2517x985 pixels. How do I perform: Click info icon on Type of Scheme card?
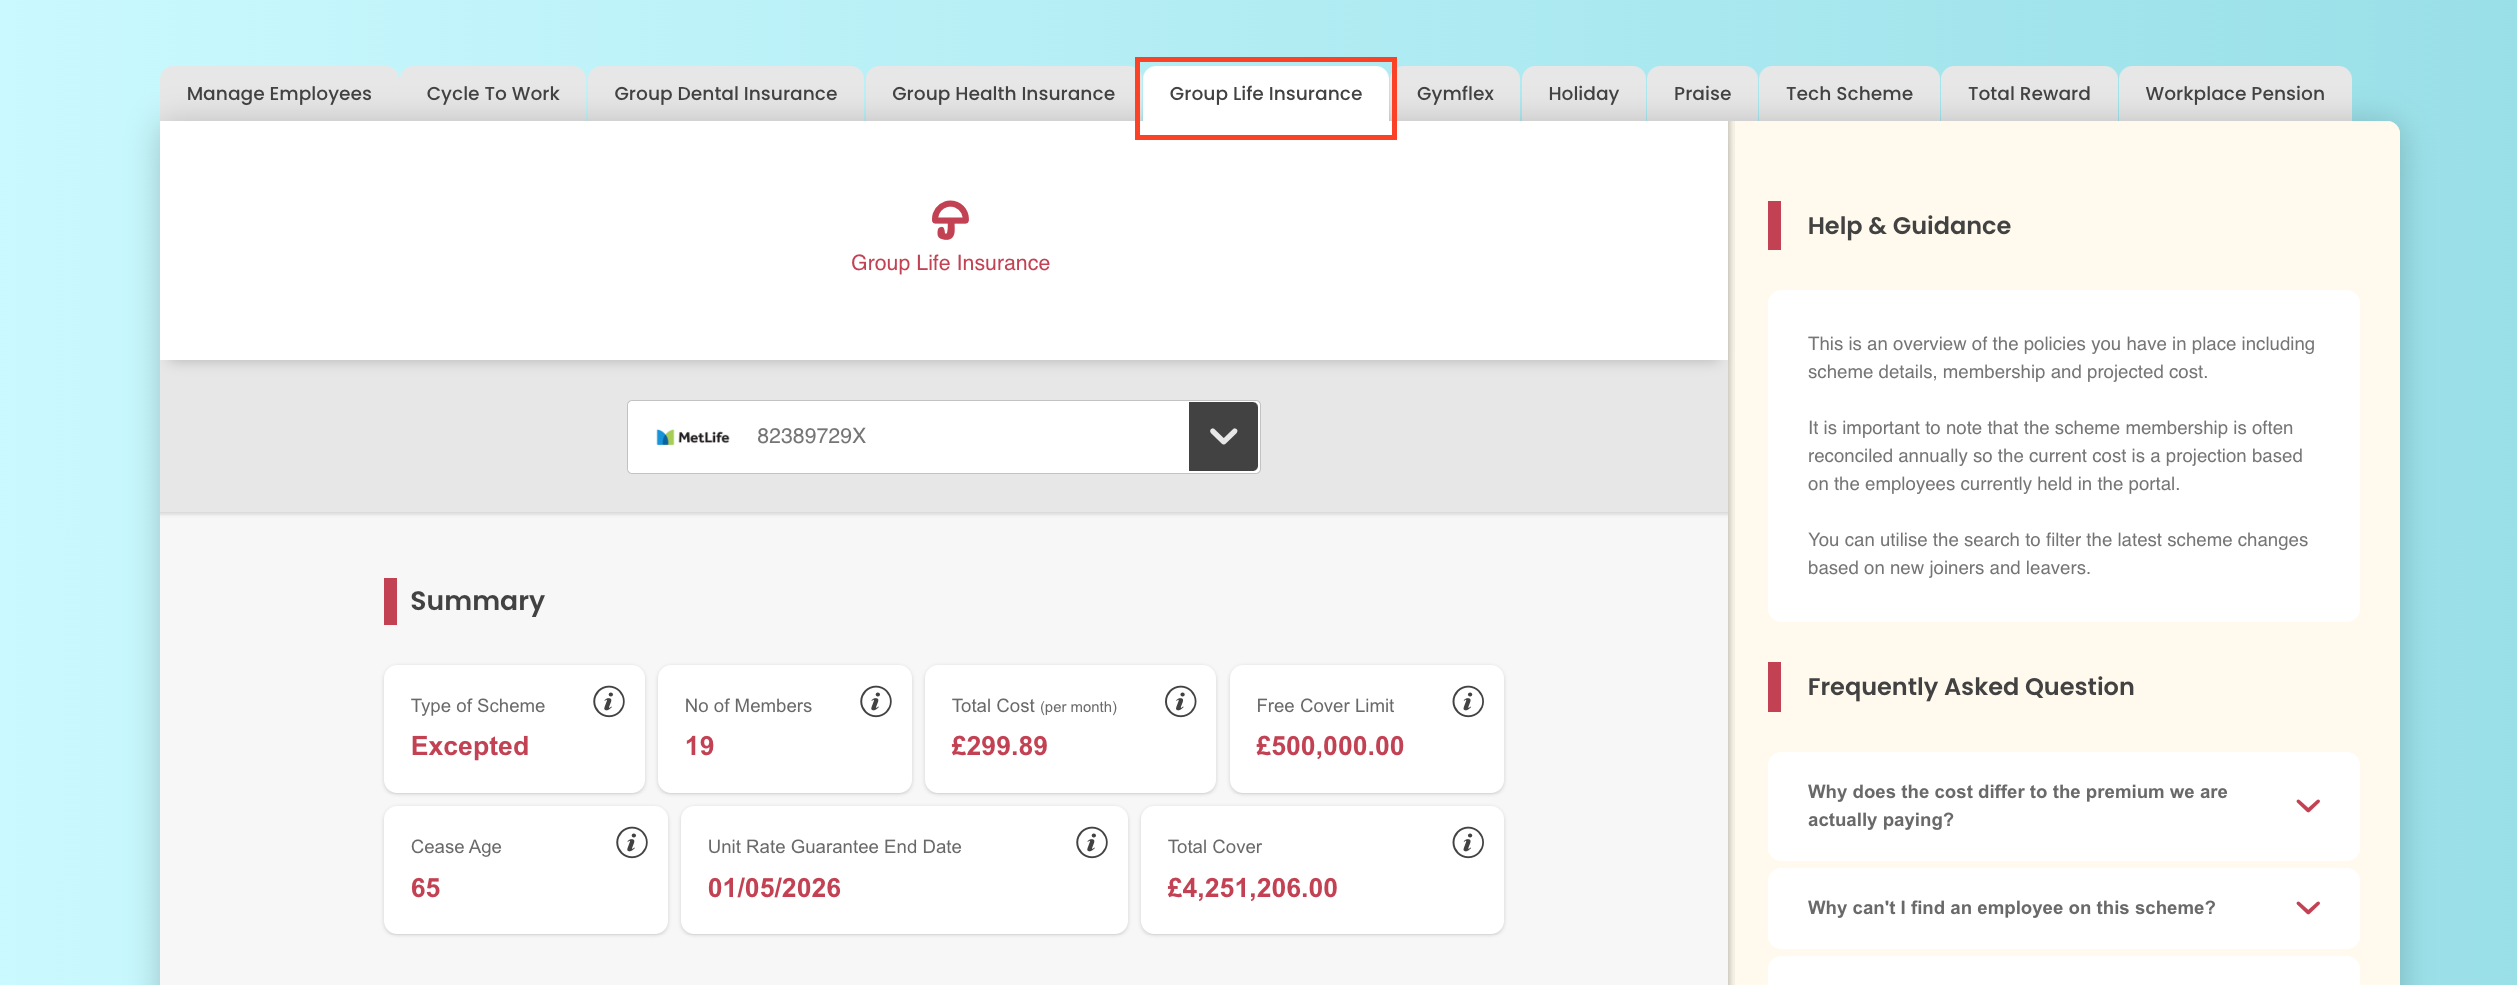coord(608,702)
